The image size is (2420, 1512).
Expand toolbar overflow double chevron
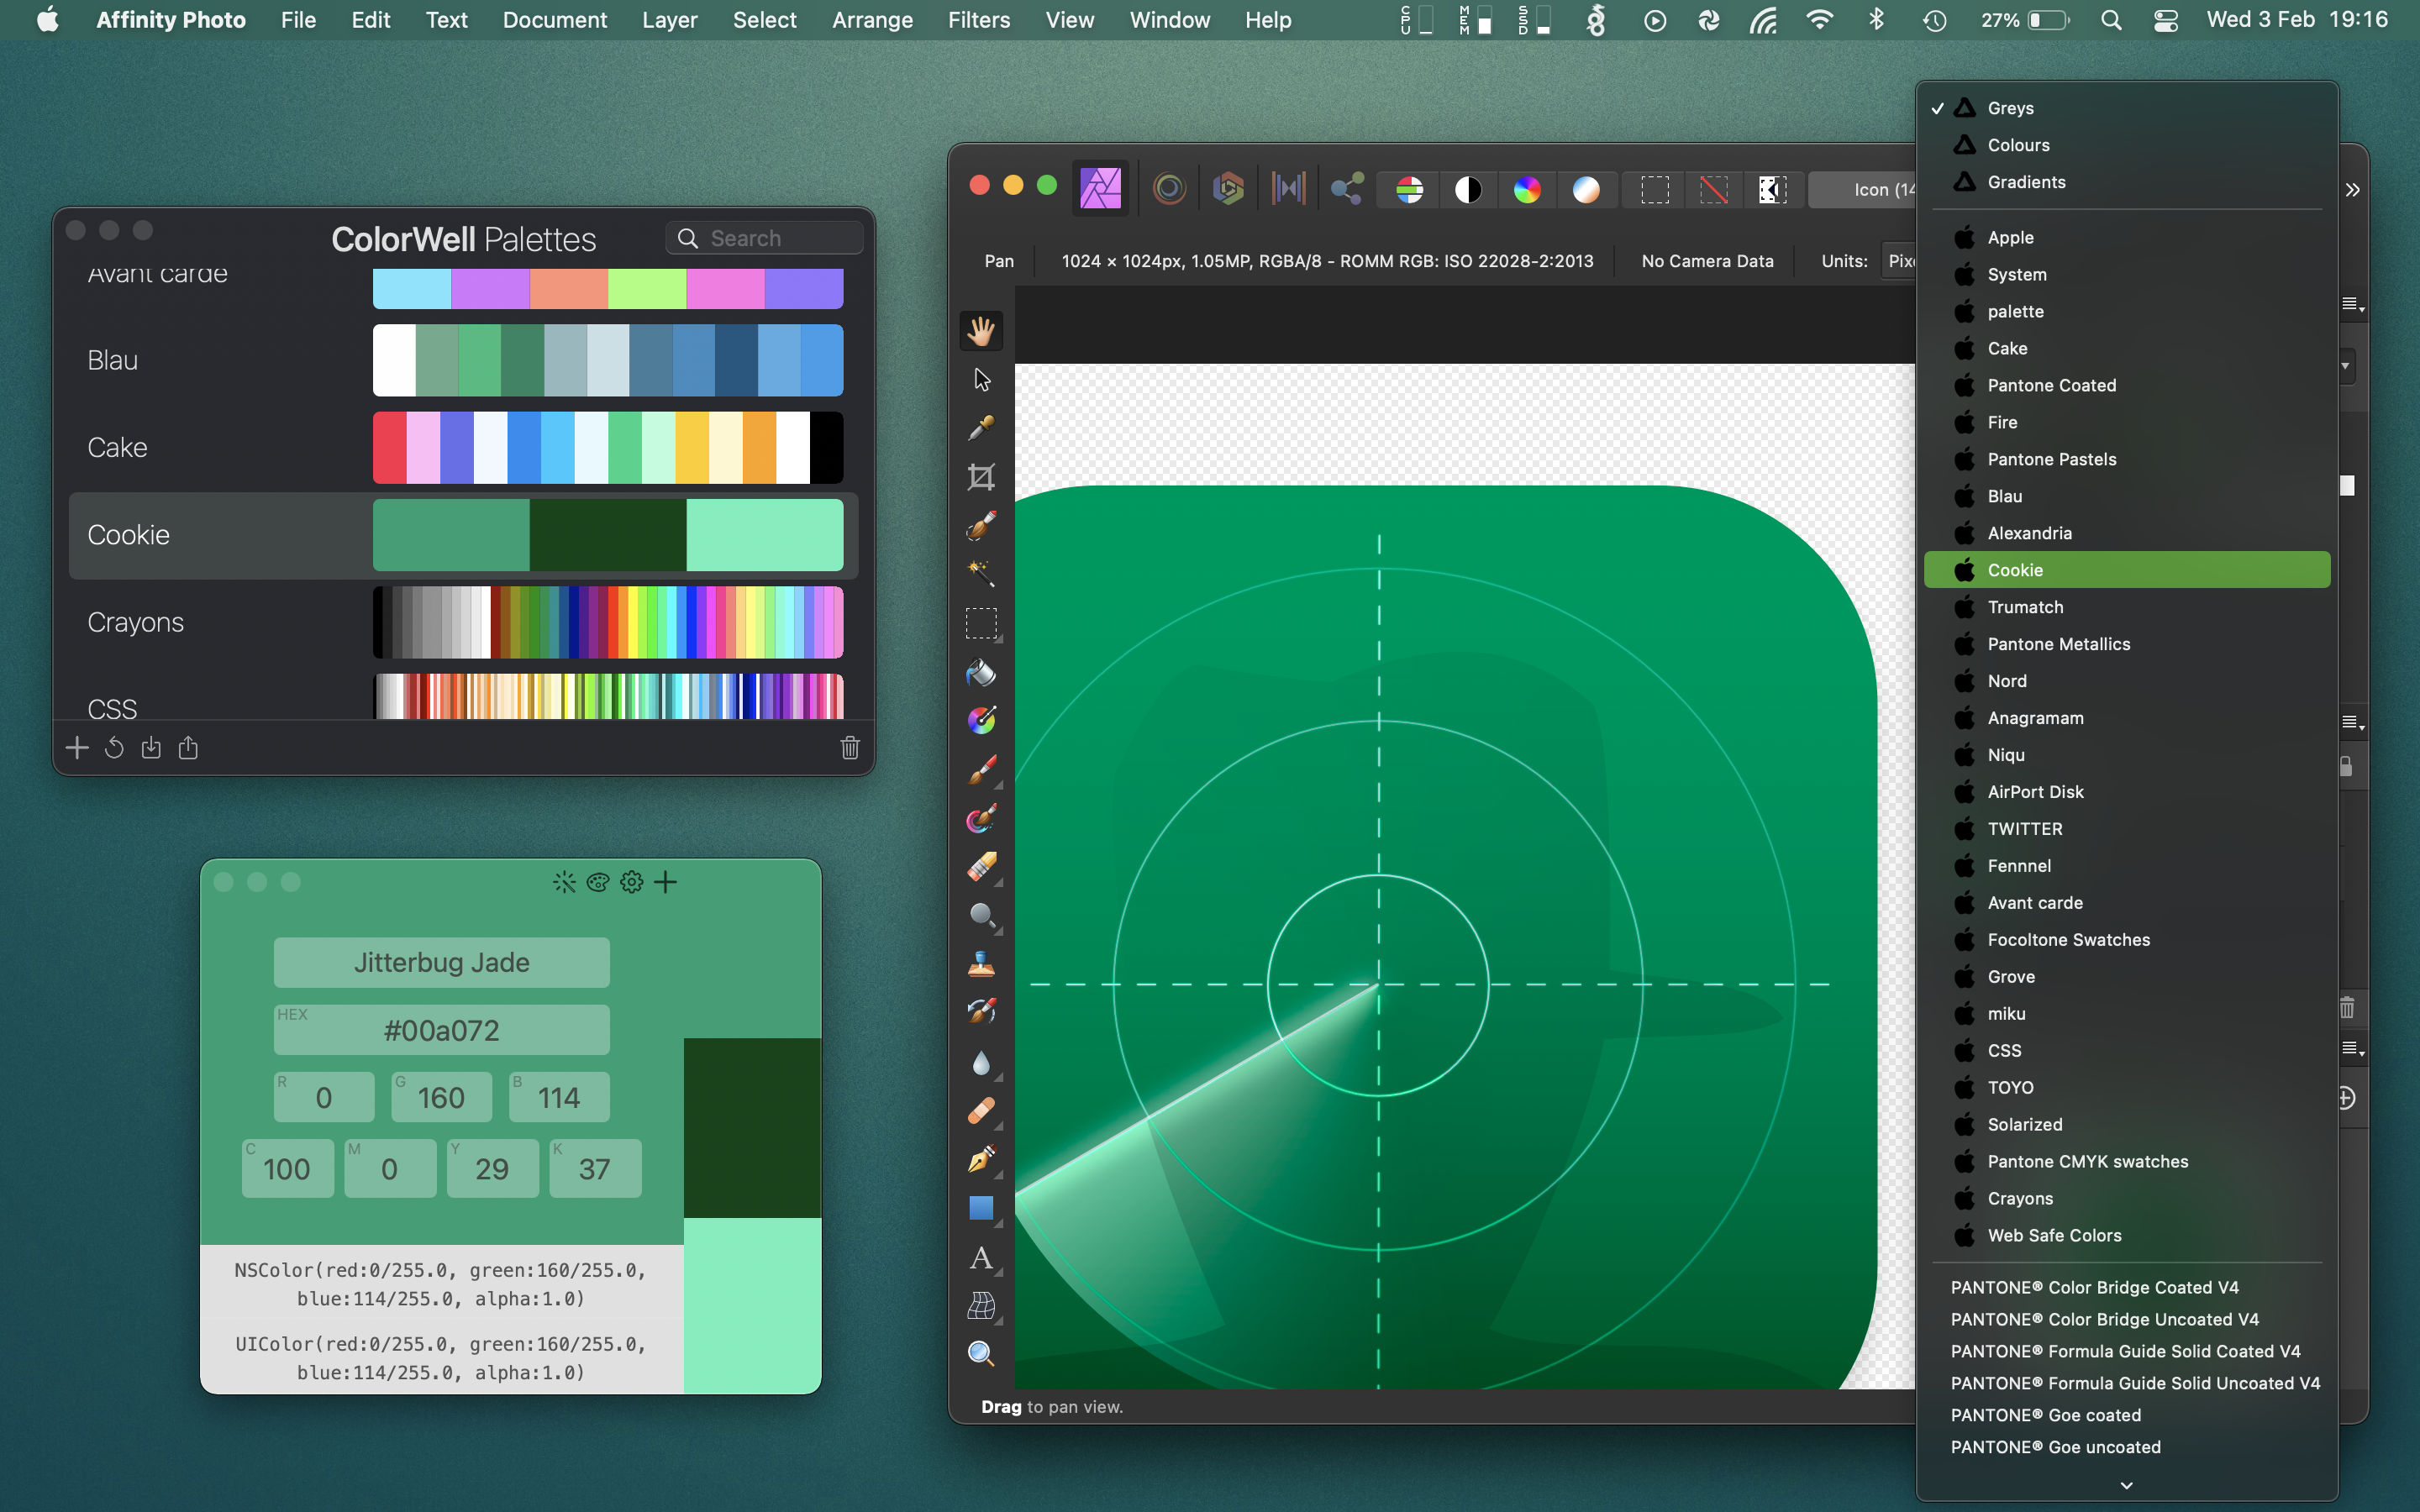coord(2352,190)
